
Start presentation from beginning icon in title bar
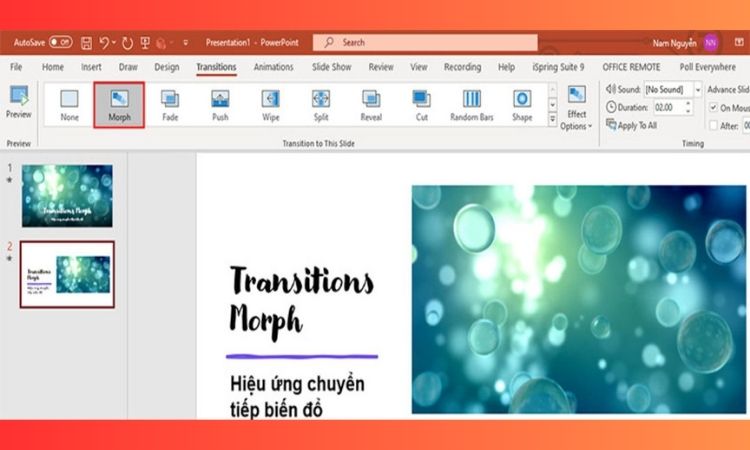click(145, 43)
